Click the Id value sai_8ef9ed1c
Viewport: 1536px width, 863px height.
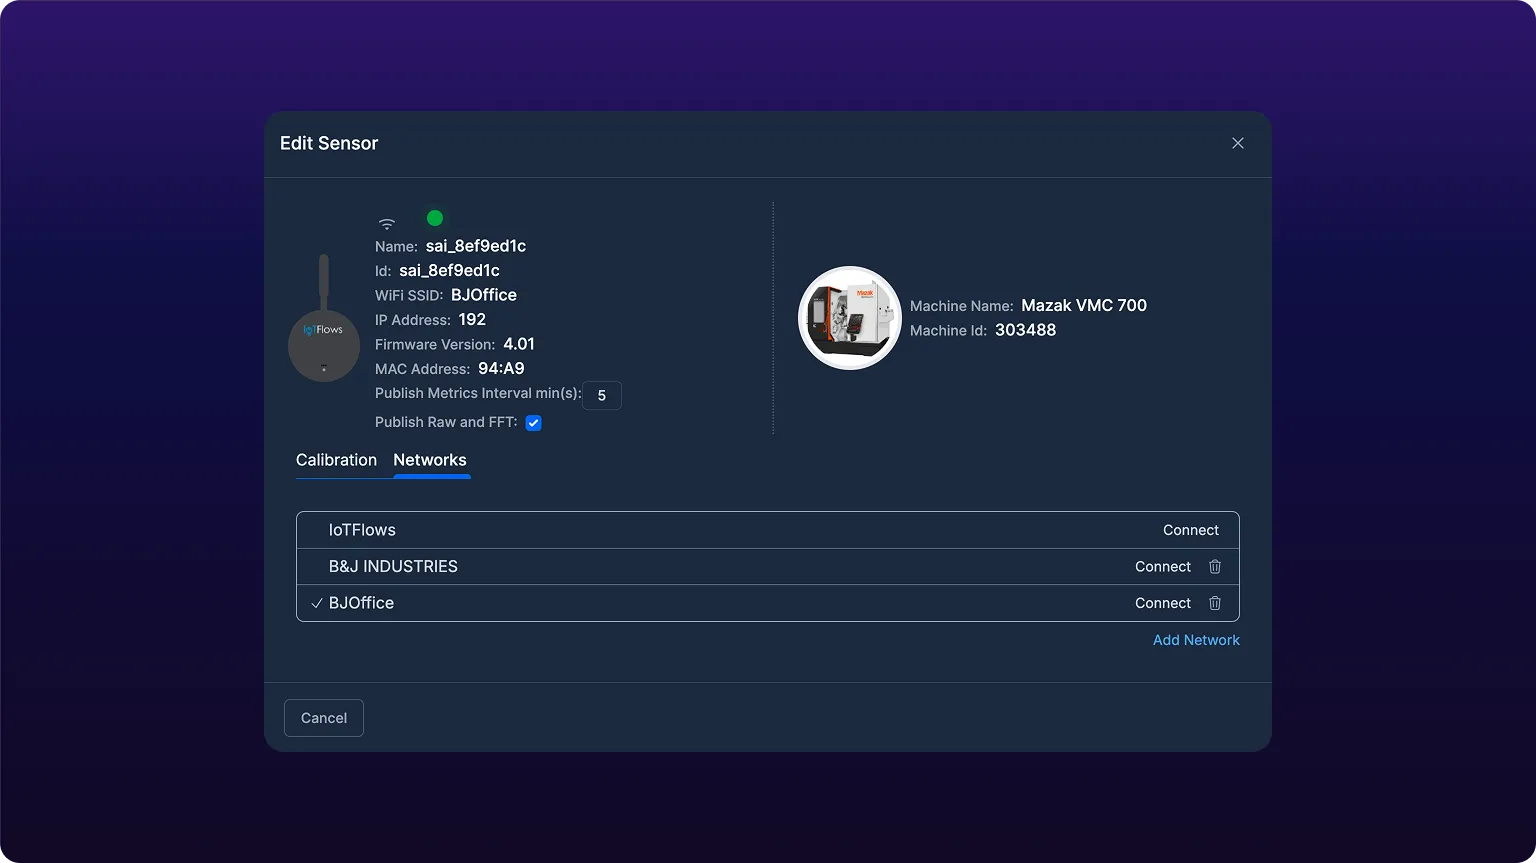(x=449, y=270)
